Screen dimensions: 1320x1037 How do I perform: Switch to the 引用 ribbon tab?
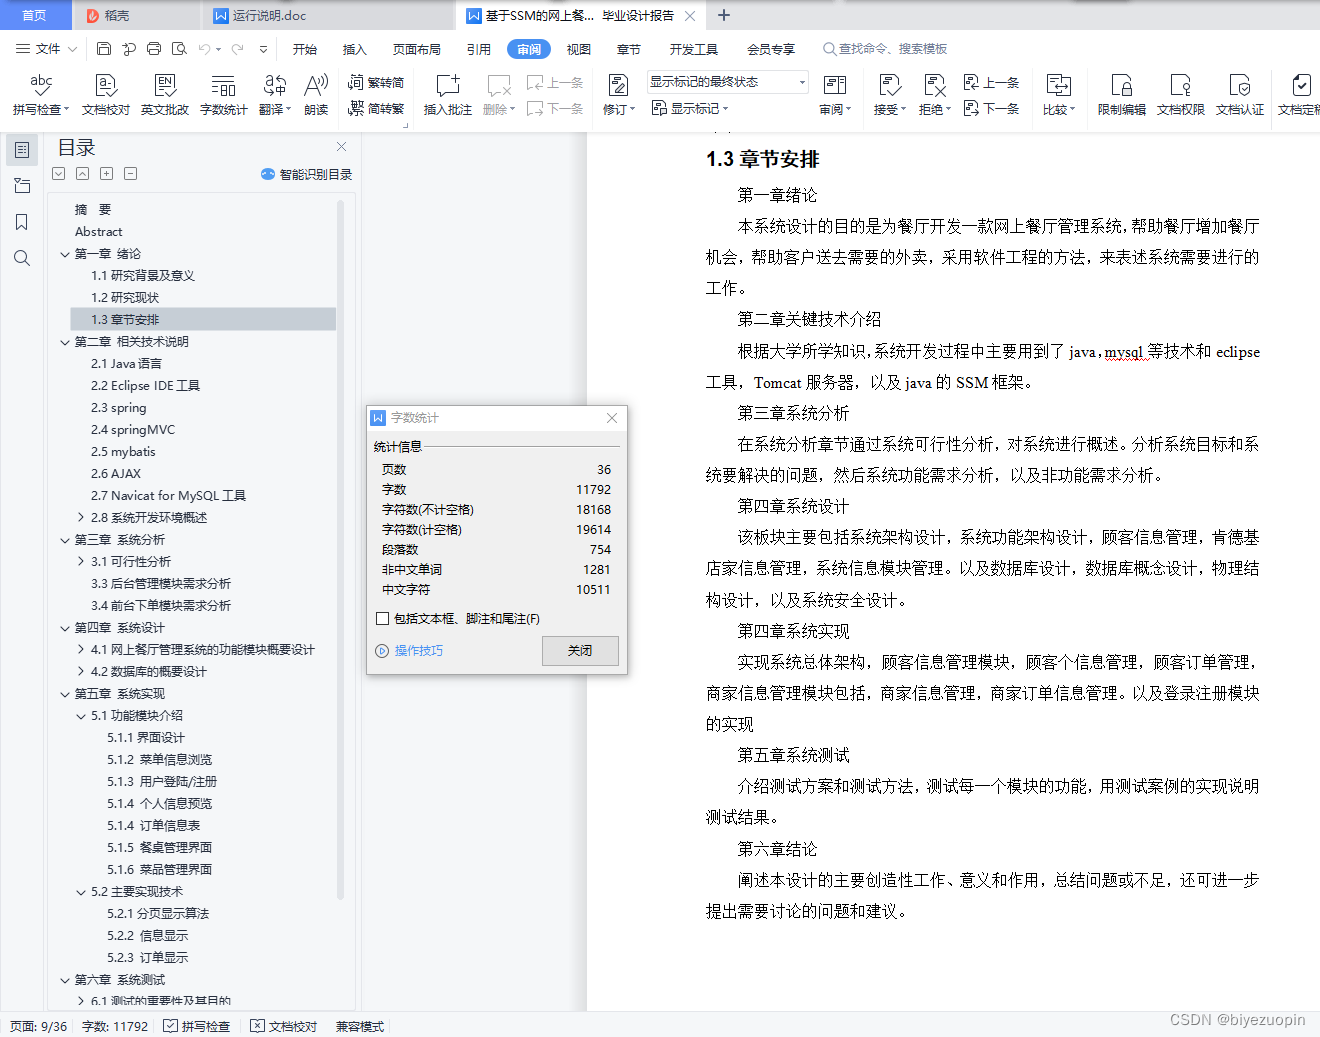pyautogui.click(x=479, y=49)
